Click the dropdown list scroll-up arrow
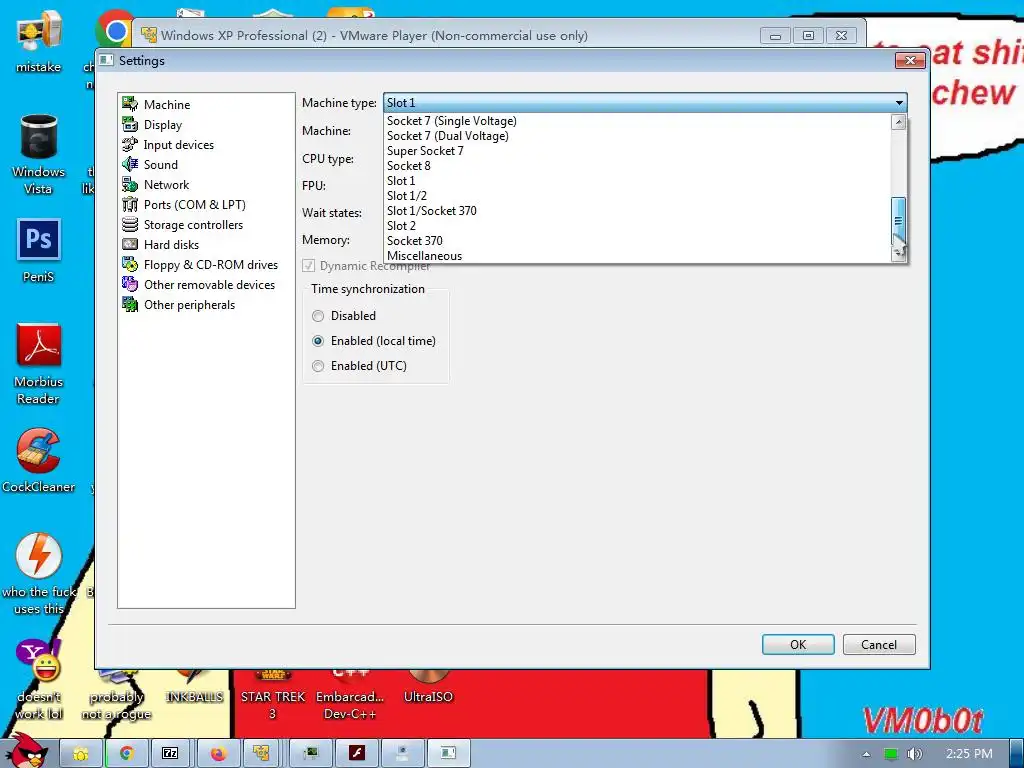Viewport: 1024px width, 768px height. tap(899, 122)
